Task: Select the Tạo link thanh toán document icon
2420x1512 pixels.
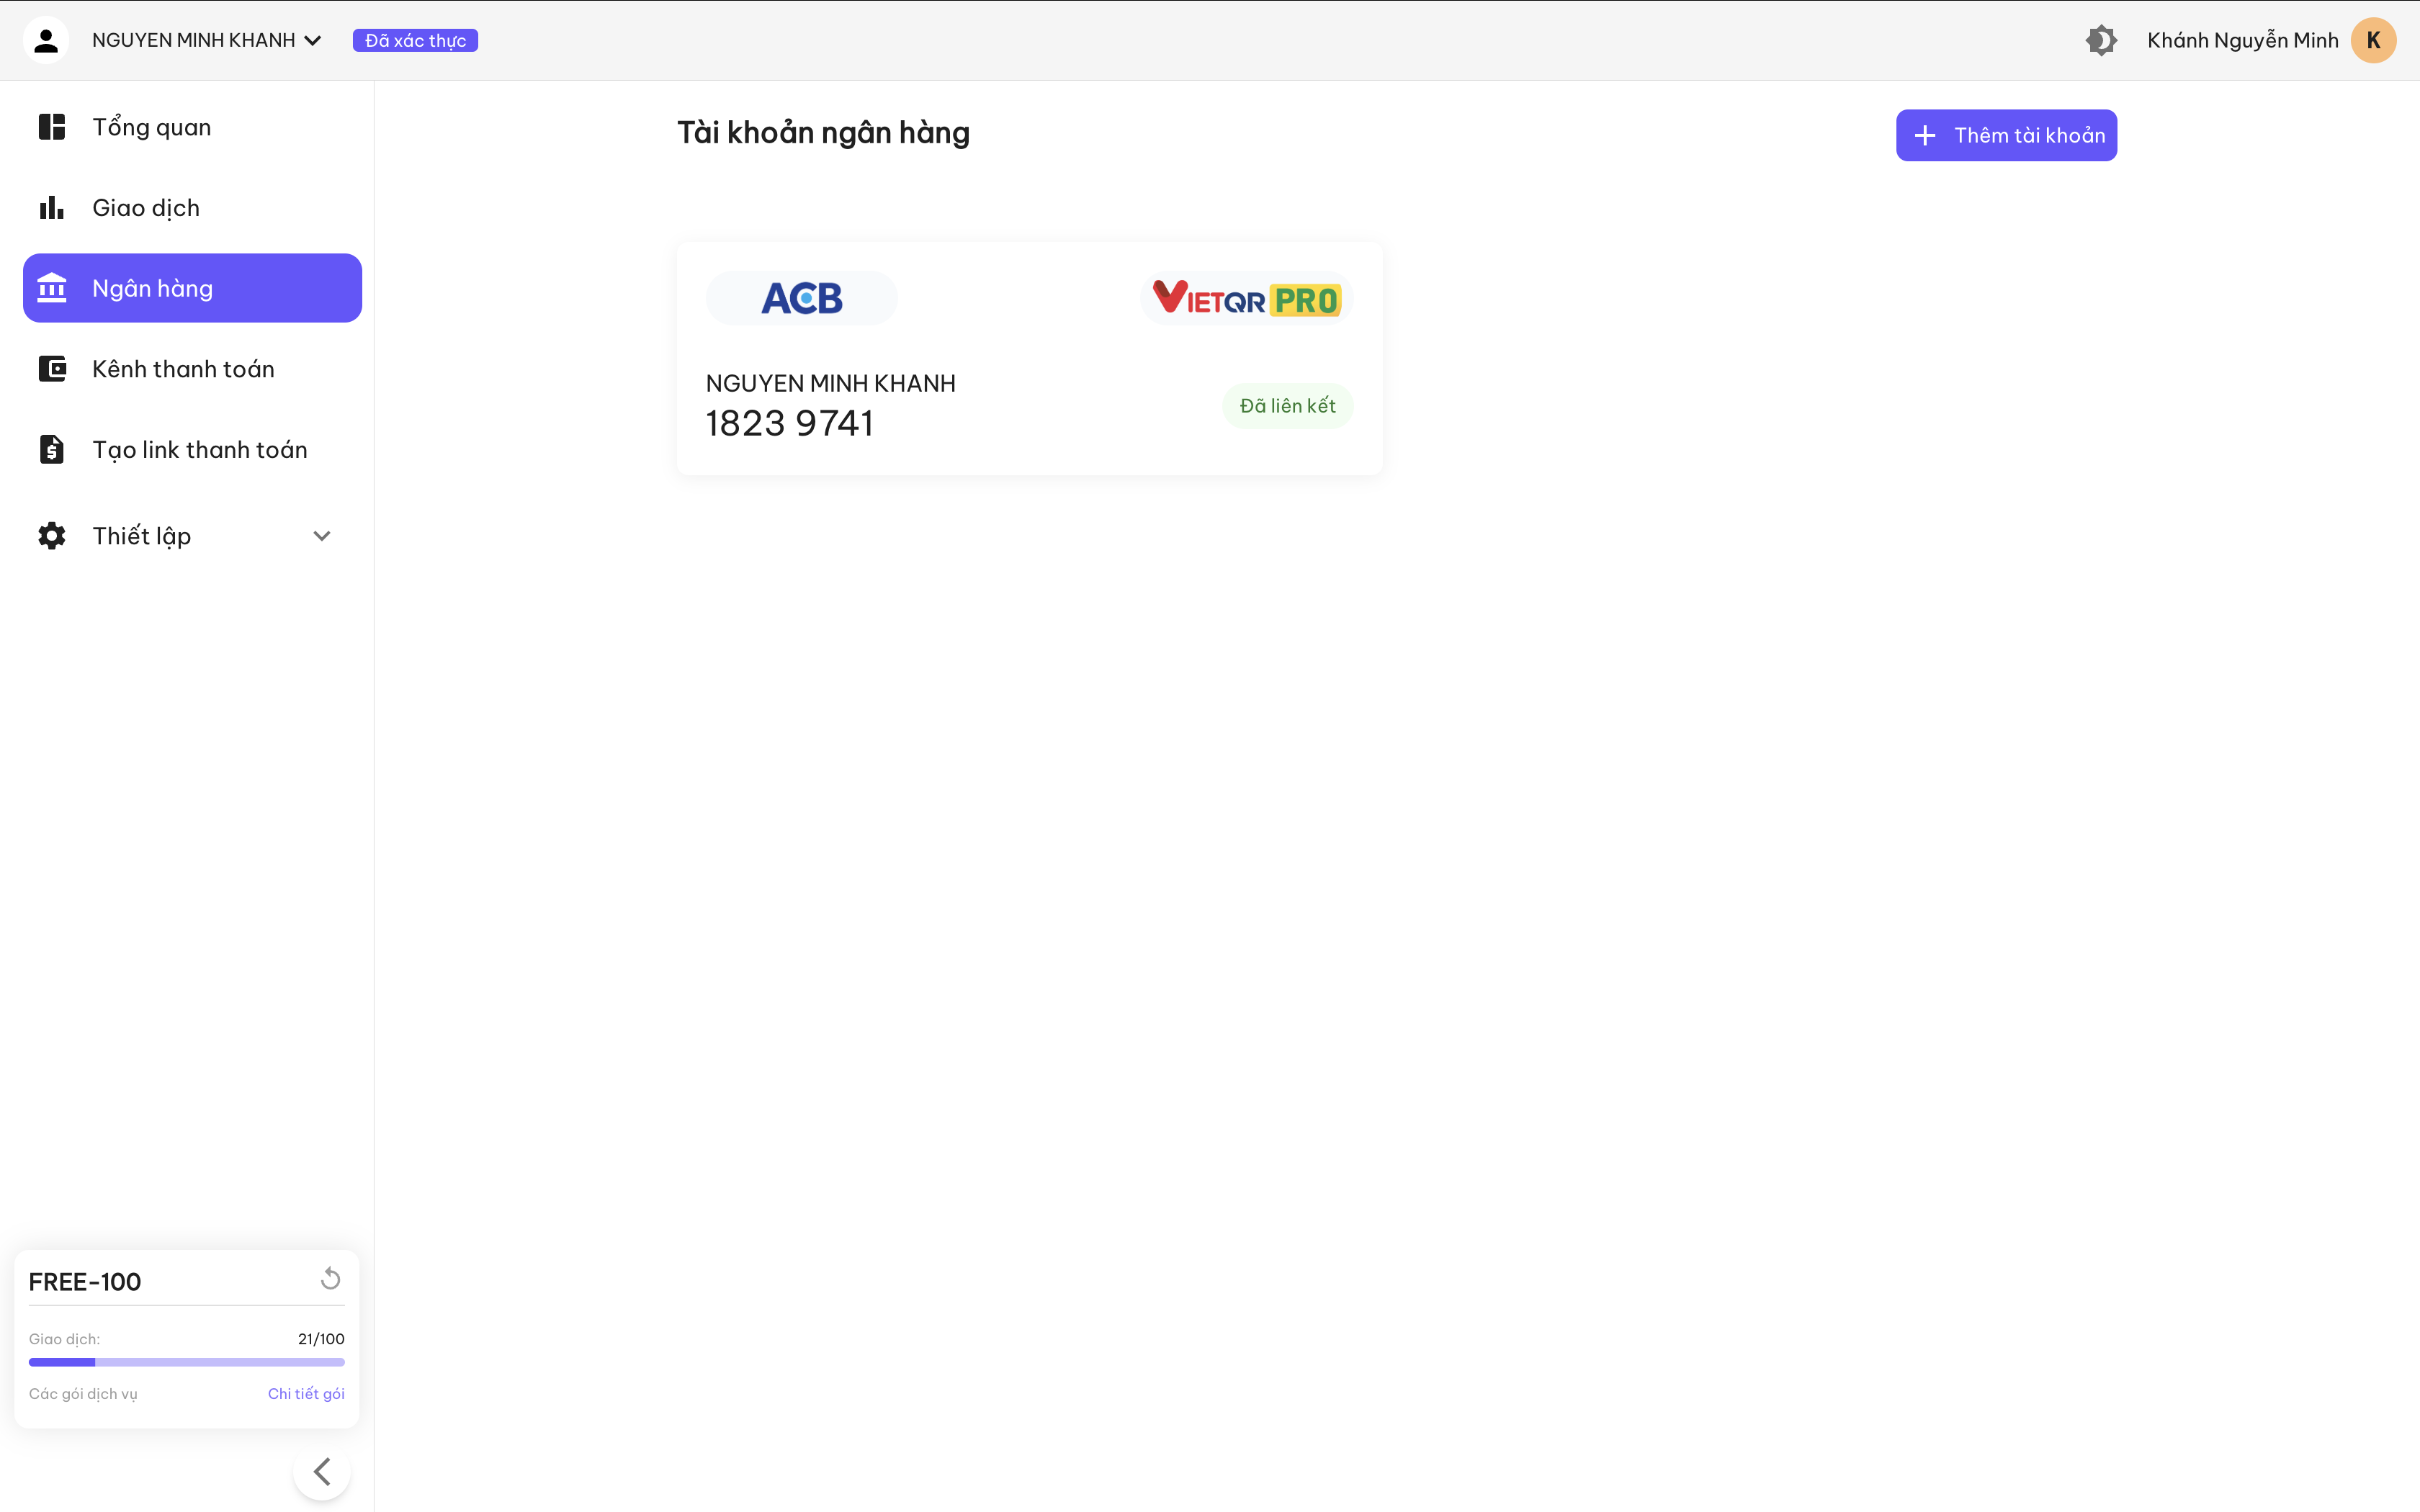Action: 51,448
